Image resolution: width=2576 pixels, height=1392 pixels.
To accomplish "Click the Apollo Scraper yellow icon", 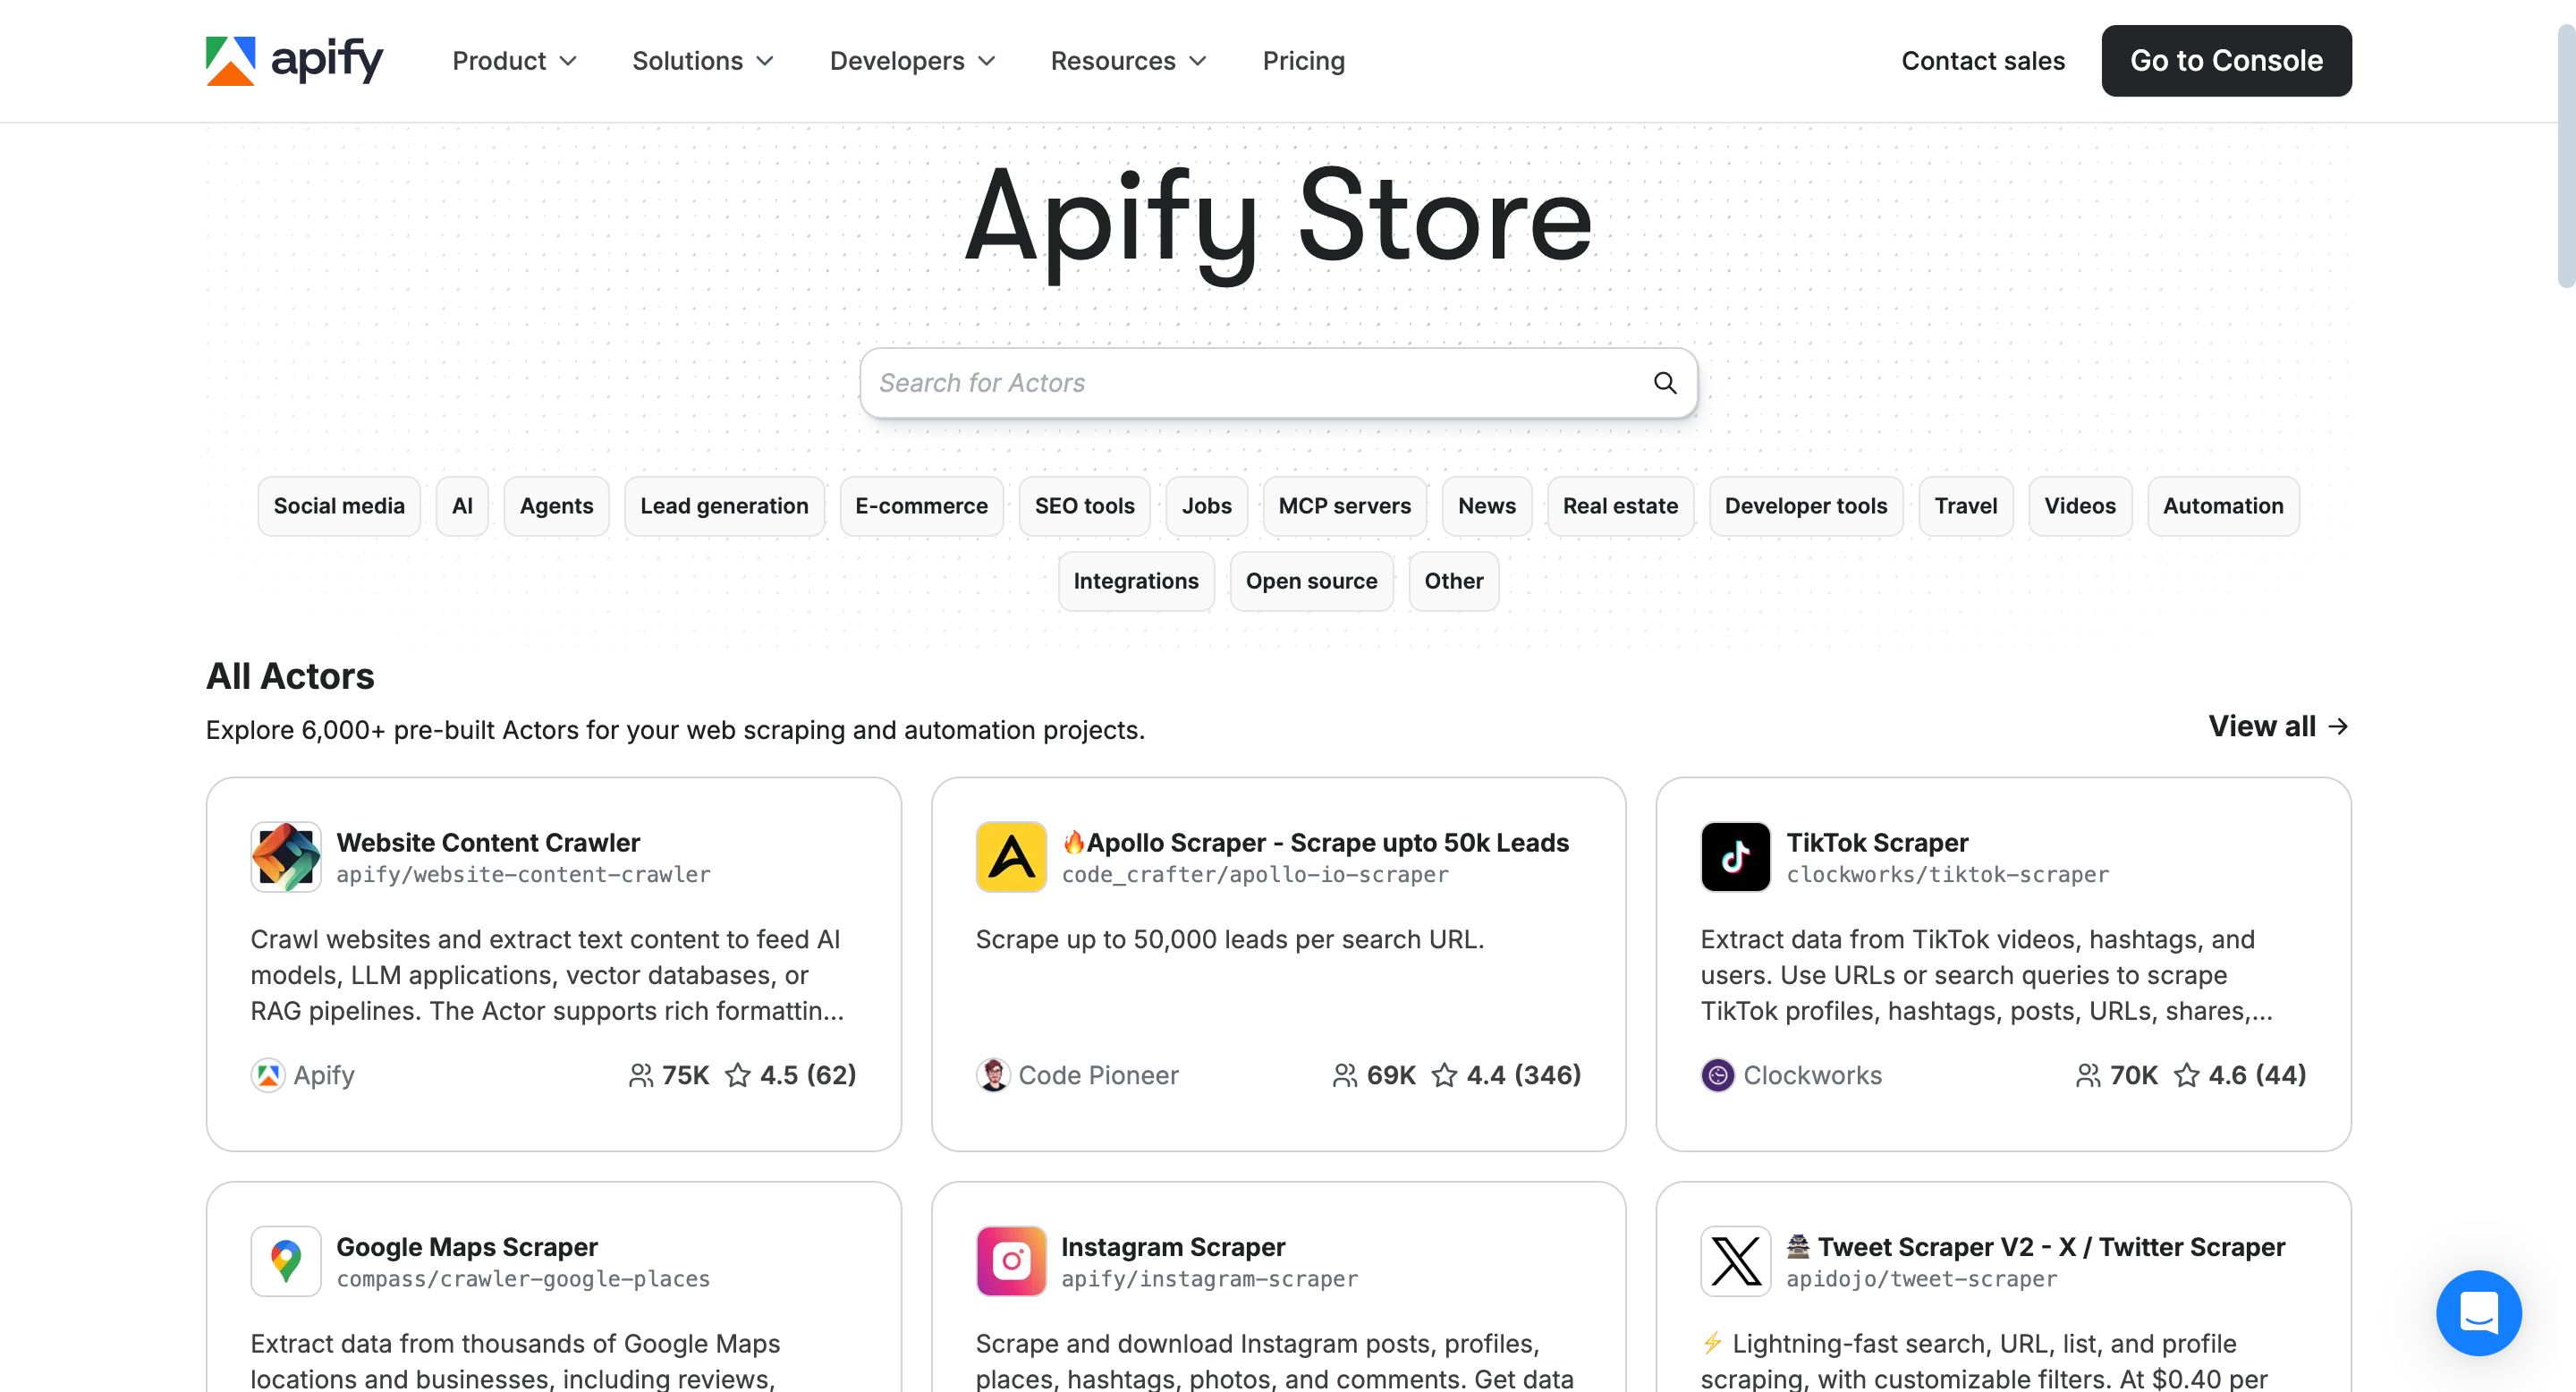I will pyautogui.click(x=1010, y=857).
